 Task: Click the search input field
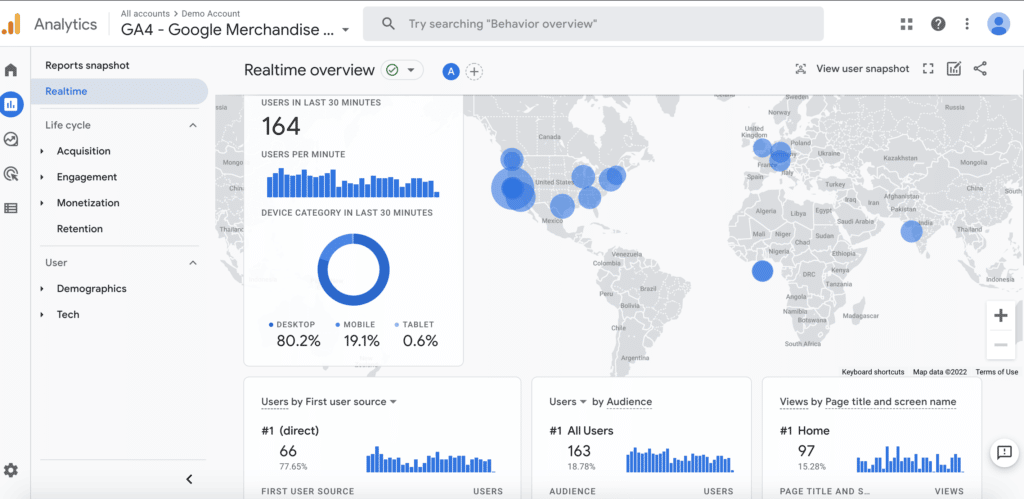600,24
